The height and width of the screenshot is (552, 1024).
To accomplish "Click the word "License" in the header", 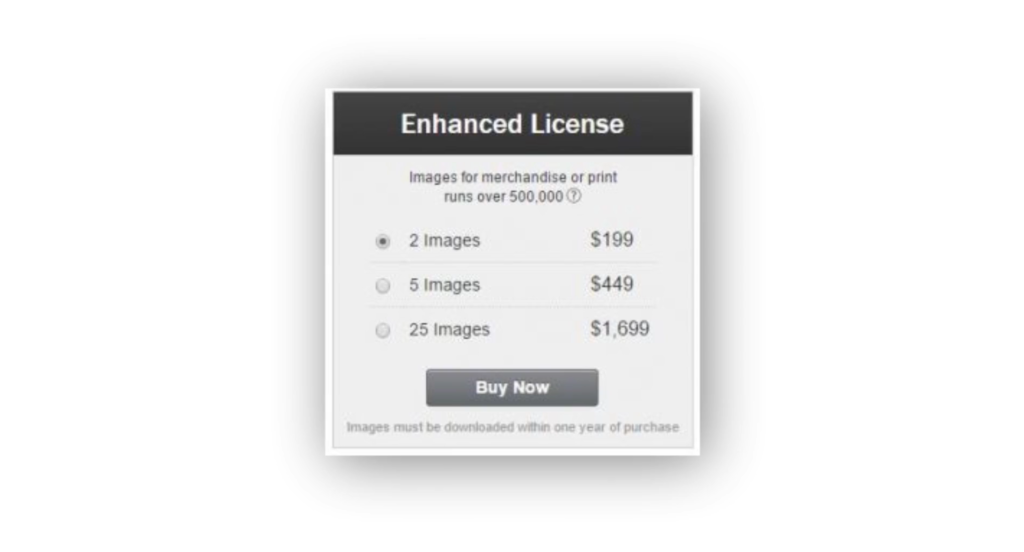I will (577, 124).
